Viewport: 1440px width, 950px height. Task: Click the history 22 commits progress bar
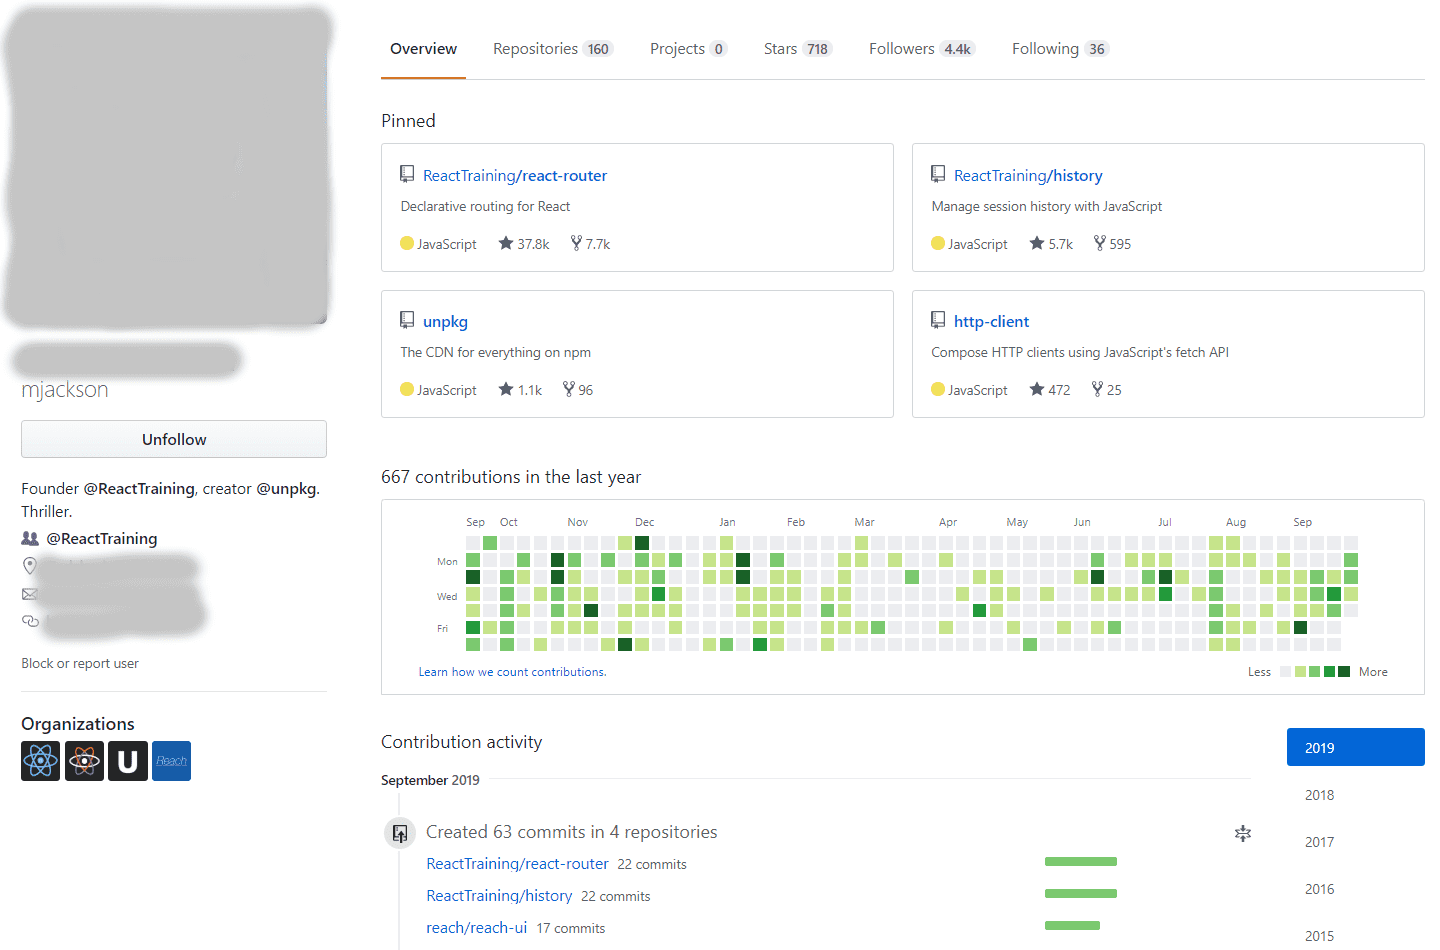(x=1081, y=893)
